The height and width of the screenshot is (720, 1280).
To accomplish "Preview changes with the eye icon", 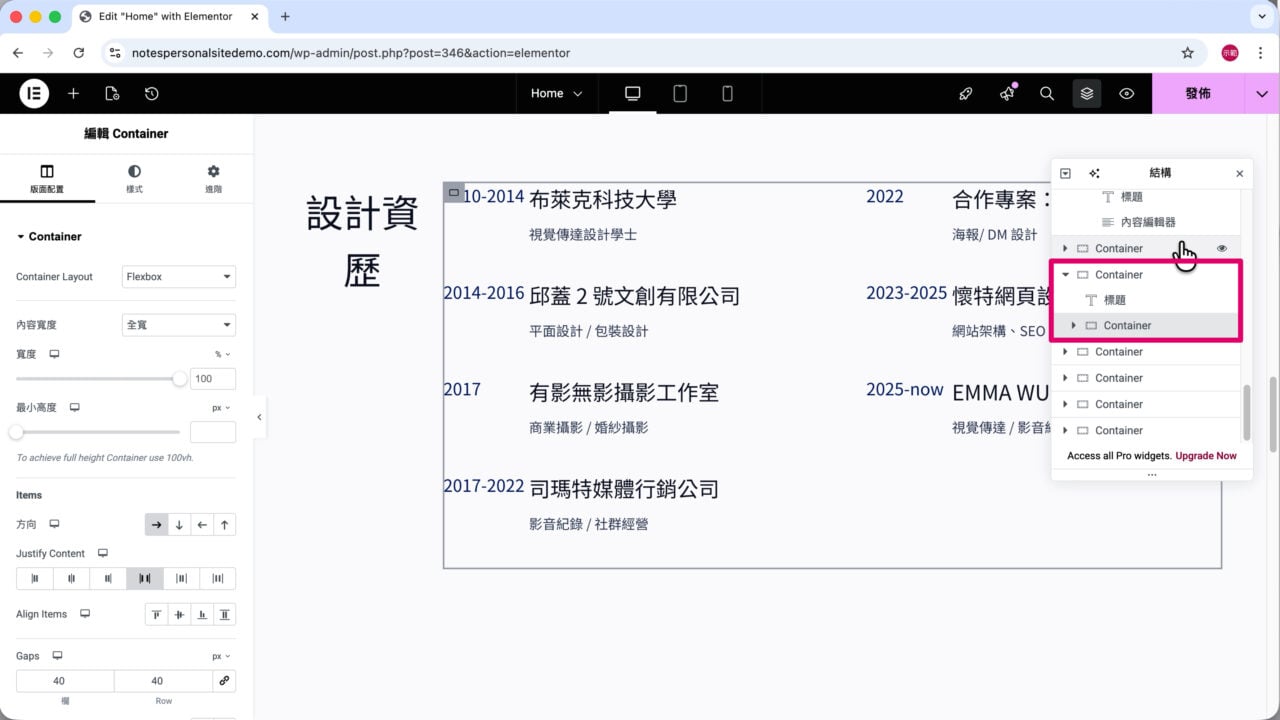I will tap(1127, 93).
